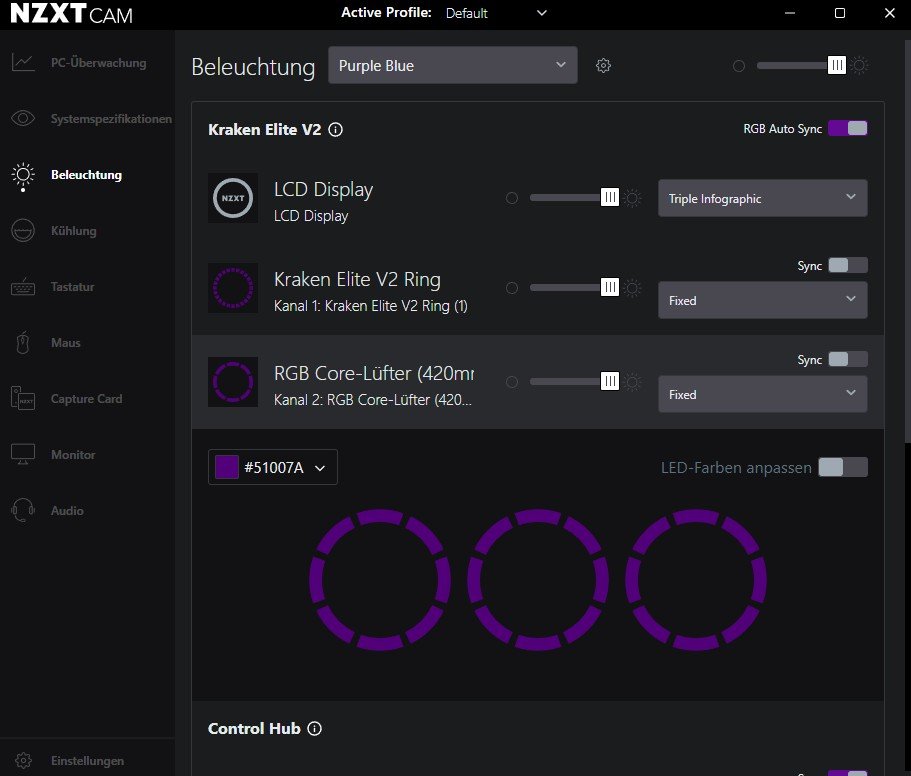The height and width of the screenshot is (776, 911).
Task: Click the Maus mouse icon
Action: tap(23, 343)
